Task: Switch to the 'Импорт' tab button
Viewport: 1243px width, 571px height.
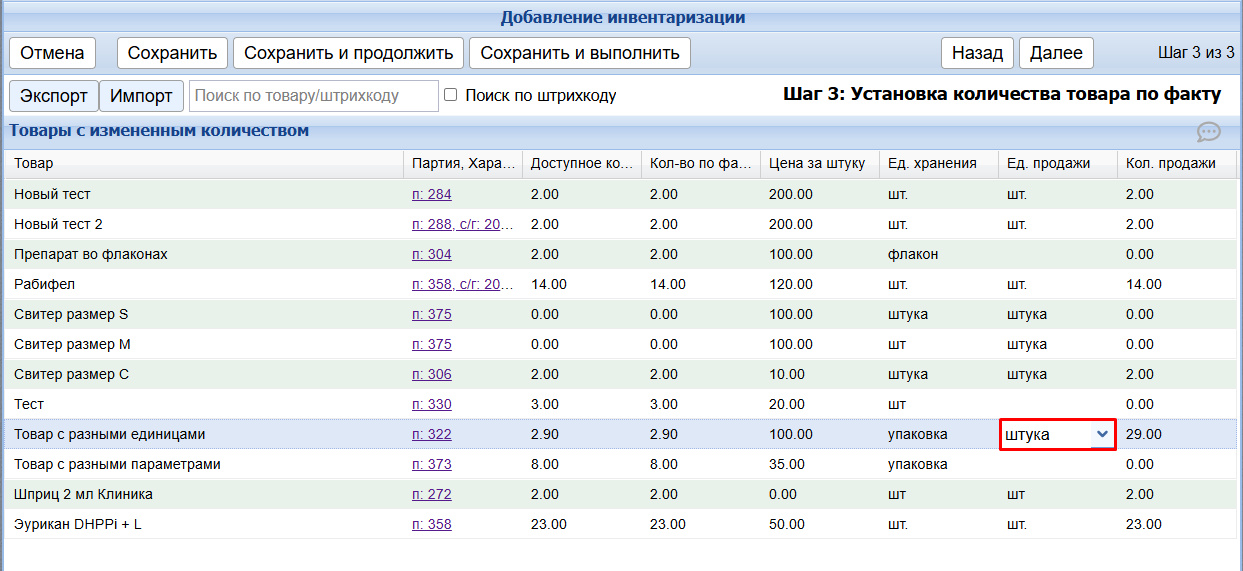Action: click(x=141, y=96)
